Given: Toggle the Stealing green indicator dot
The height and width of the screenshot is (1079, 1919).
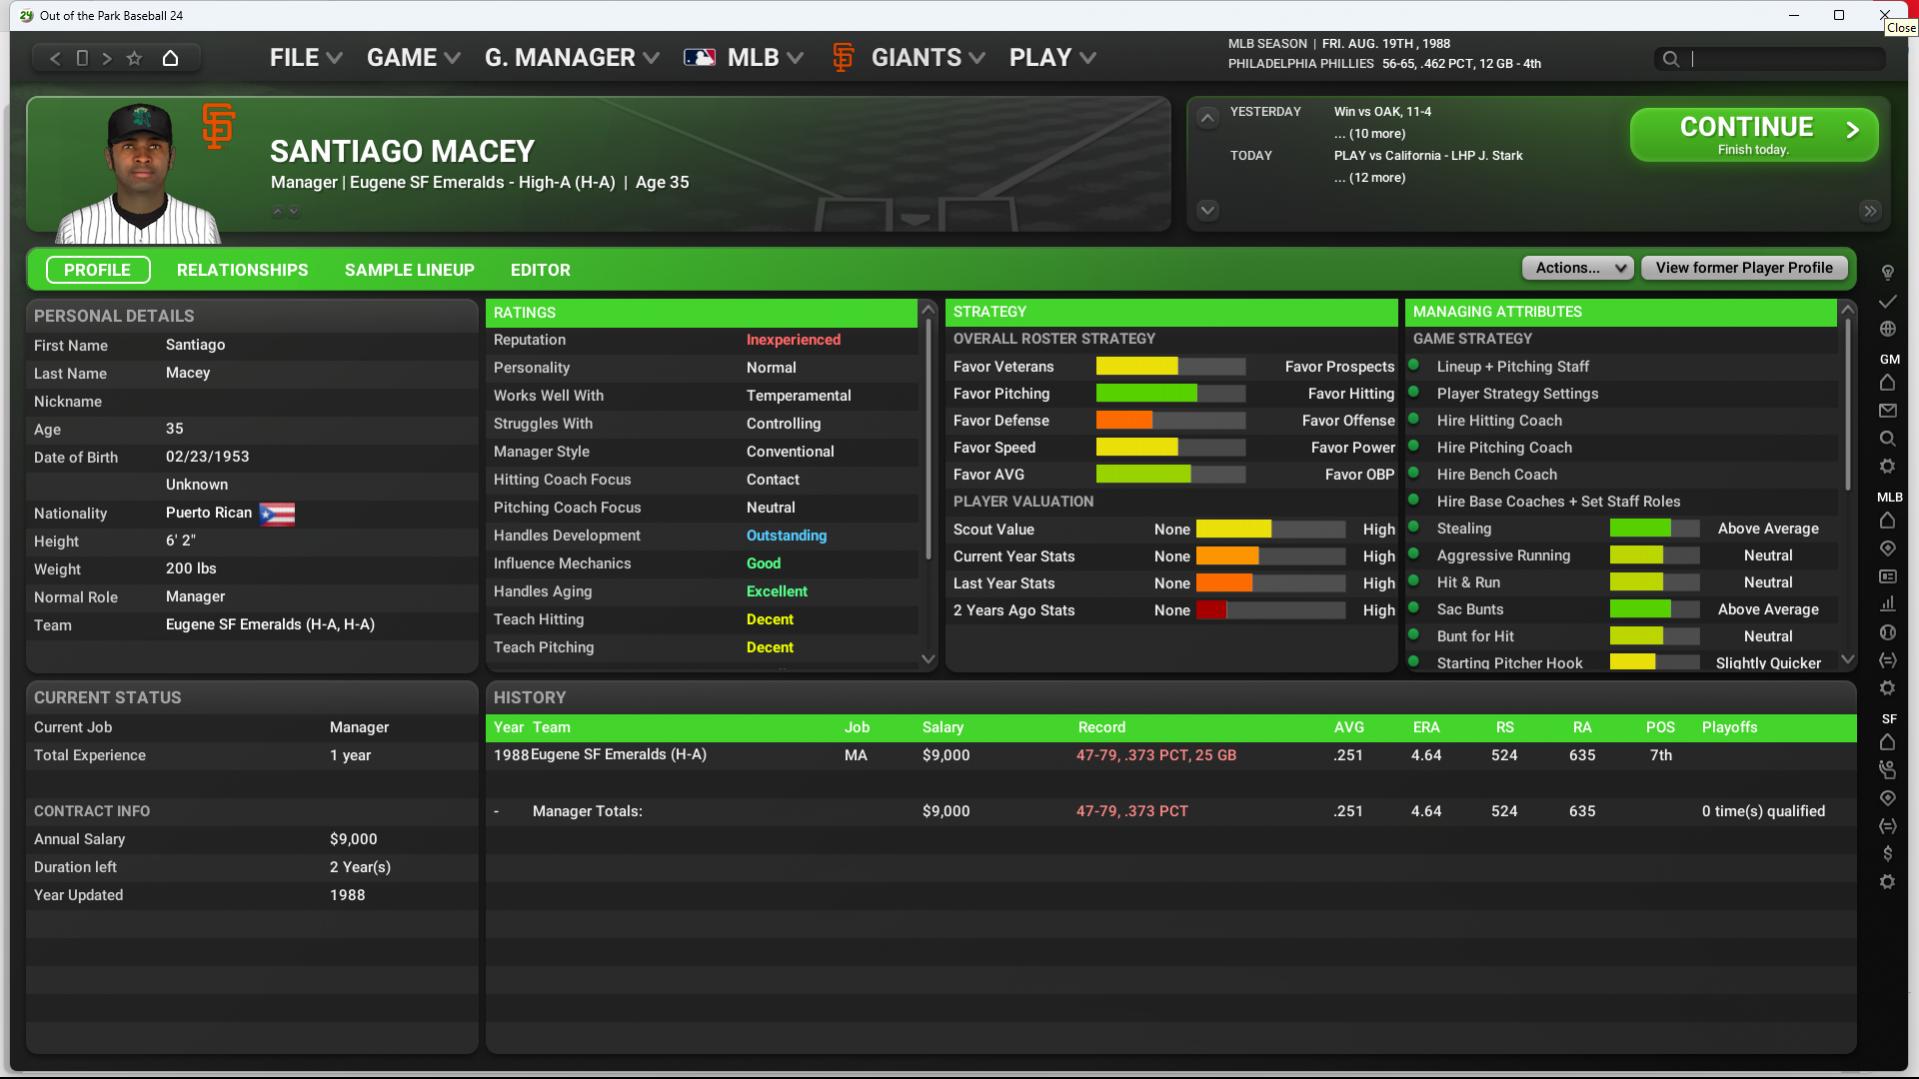Looking at the screenshot, I should tap(1414, 527).
